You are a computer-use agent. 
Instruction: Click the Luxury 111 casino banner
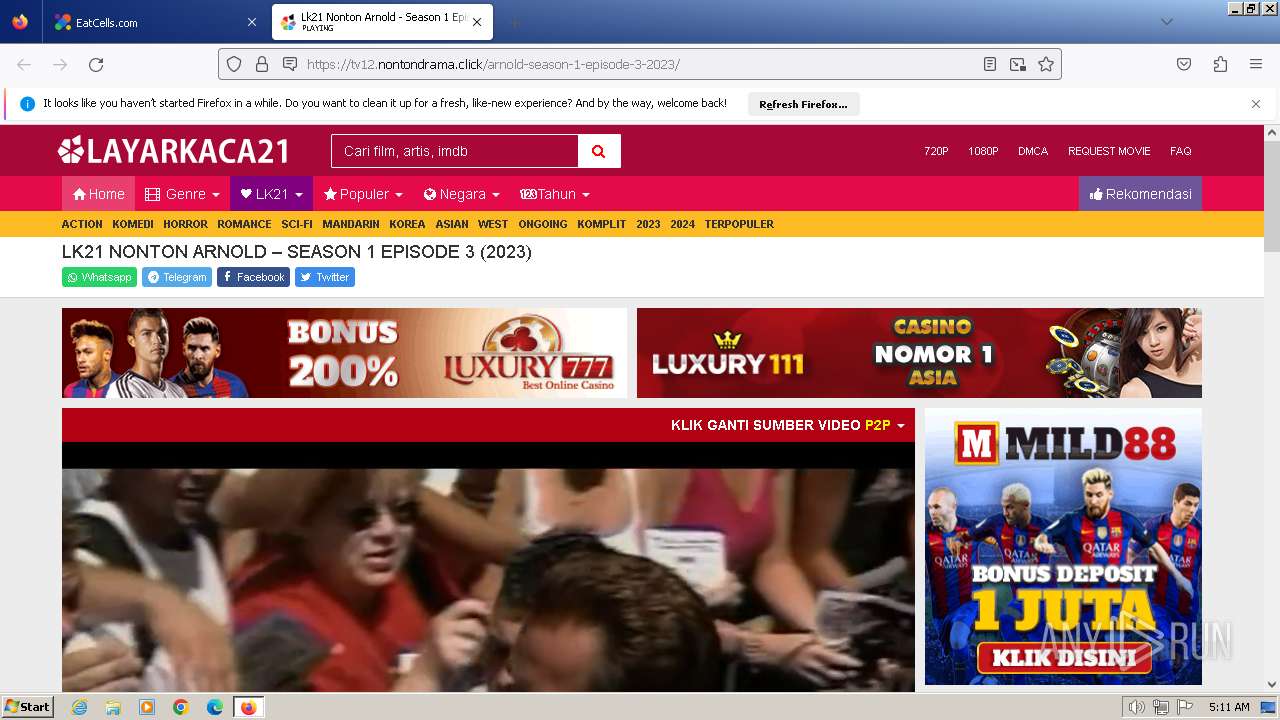coord(919,353)
